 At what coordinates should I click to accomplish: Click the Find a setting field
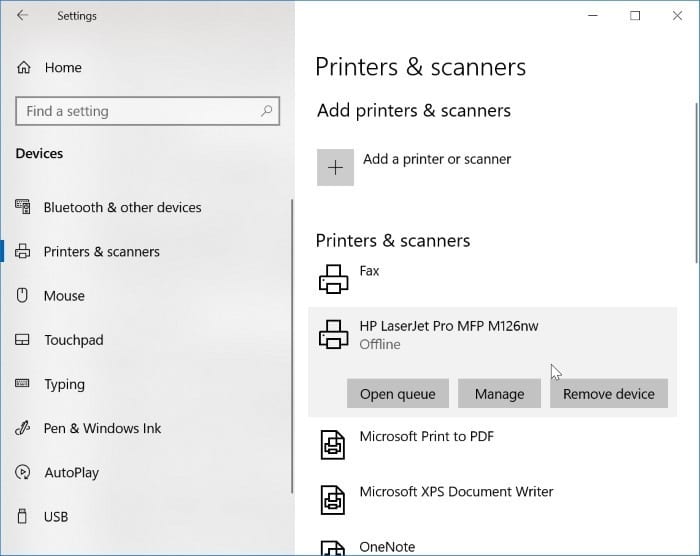pos(147,111)
